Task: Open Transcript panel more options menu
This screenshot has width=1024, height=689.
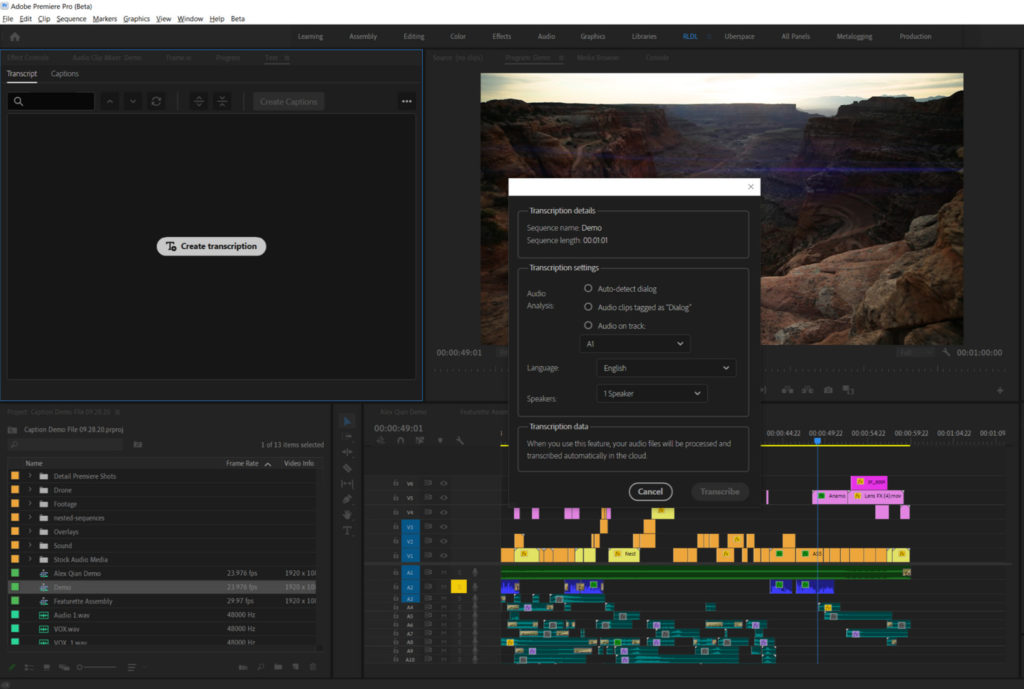Action: [407, 101]
